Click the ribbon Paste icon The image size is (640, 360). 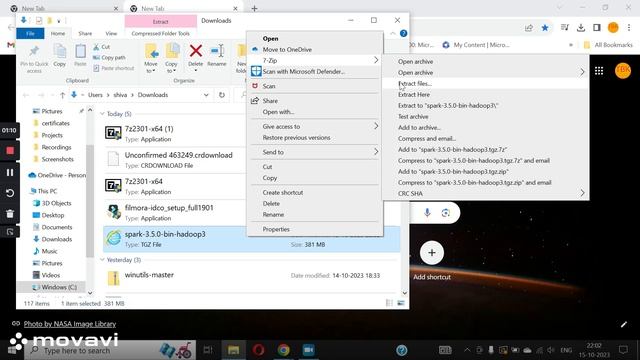80,51
